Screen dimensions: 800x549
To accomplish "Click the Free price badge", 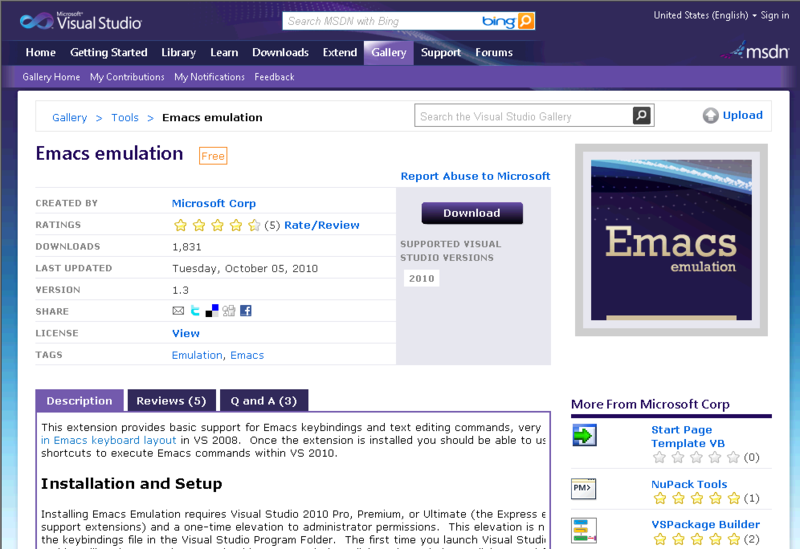I will 213,156.
